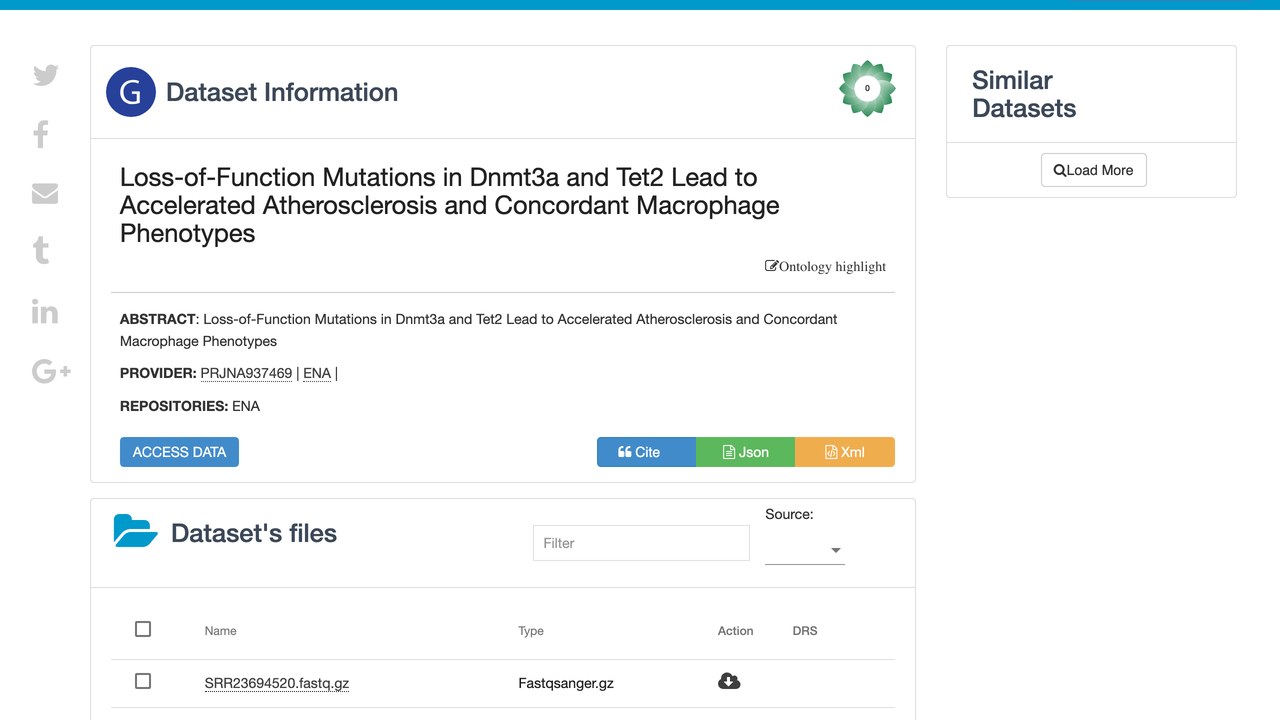Click the Similar Datasets heading
Image resolution: width=1280 pixels, height=720 pixels.
pos(1024,94)
